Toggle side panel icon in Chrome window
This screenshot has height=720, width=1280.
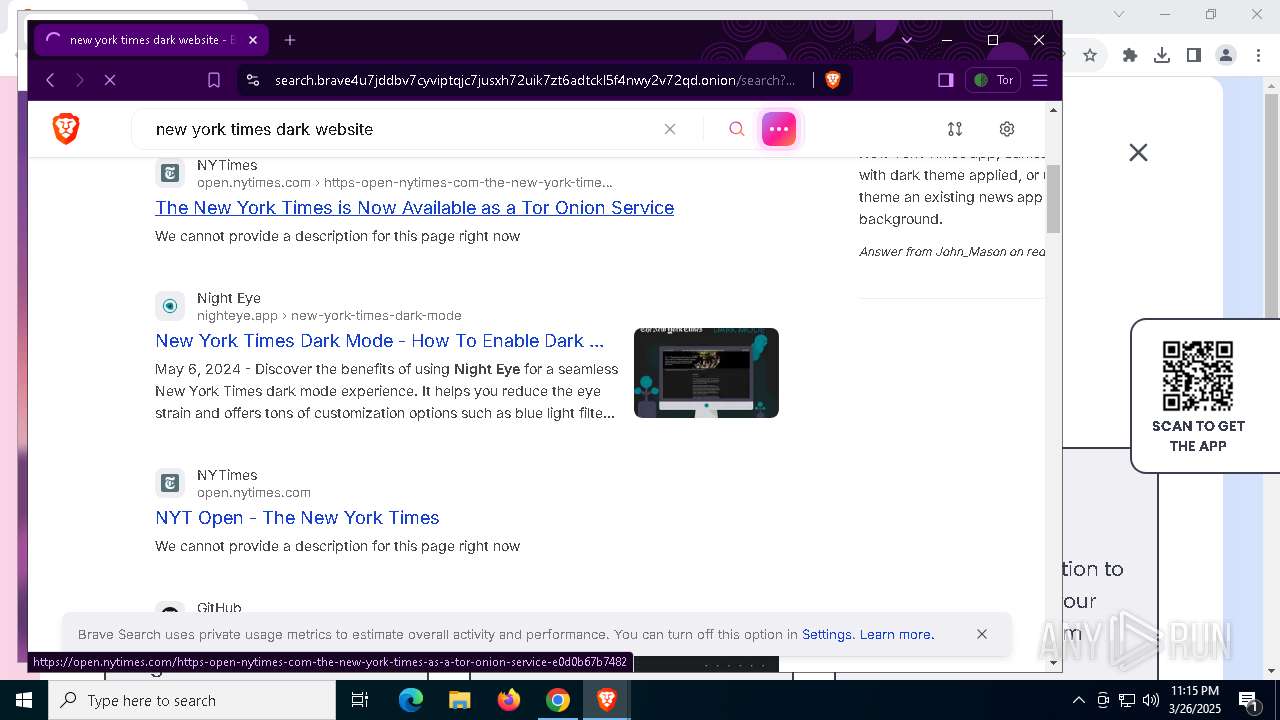pos(1194,55)
